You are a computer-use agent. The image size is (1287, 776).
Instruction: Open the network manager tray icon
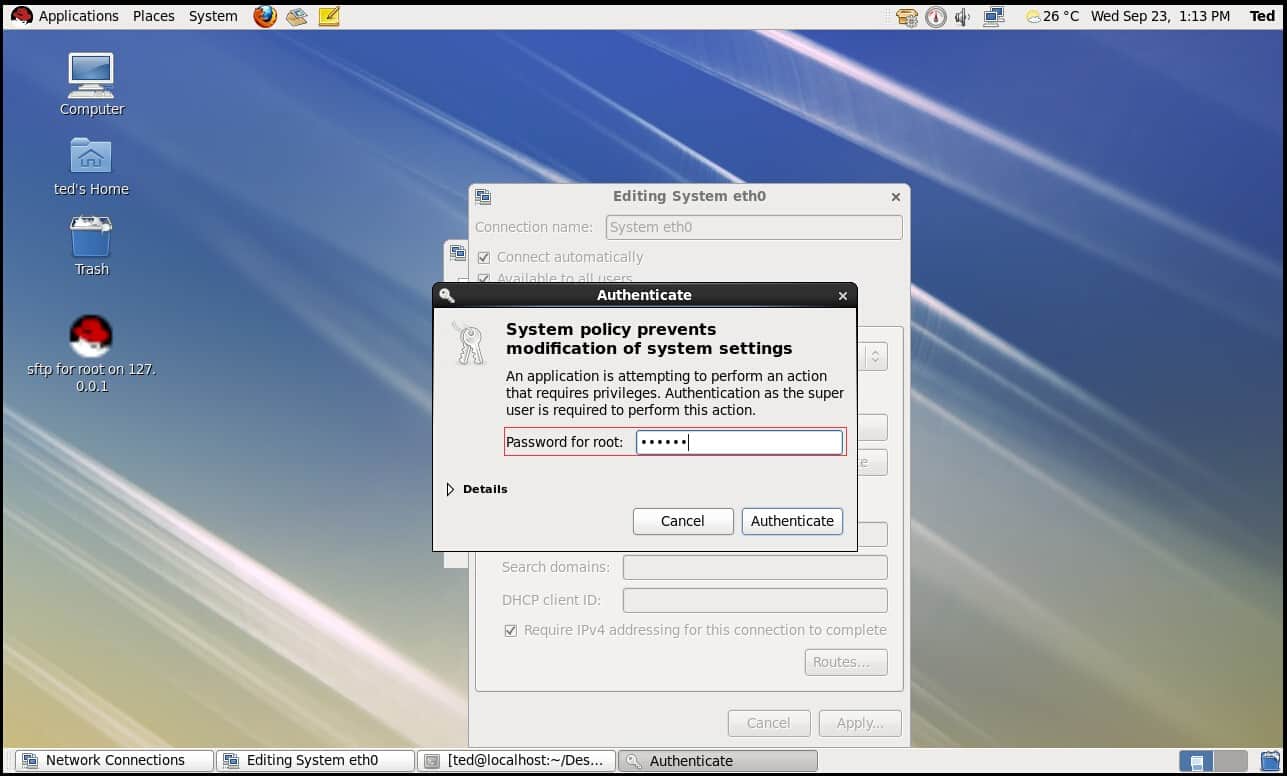click(x=993, y=16)
